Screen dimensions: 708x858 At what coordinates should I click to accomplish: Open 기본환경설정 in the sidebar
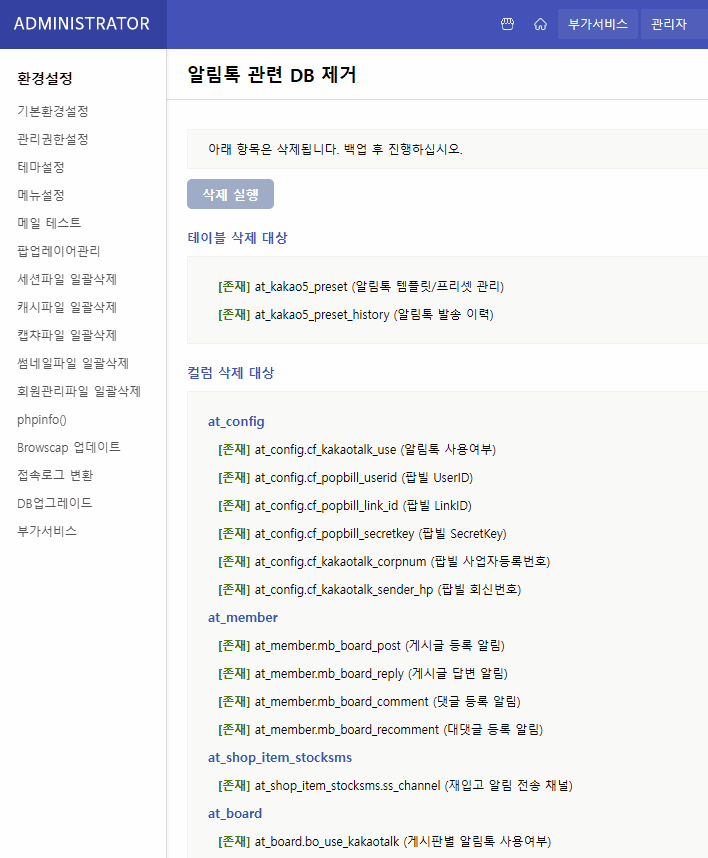tap(52, 111)
